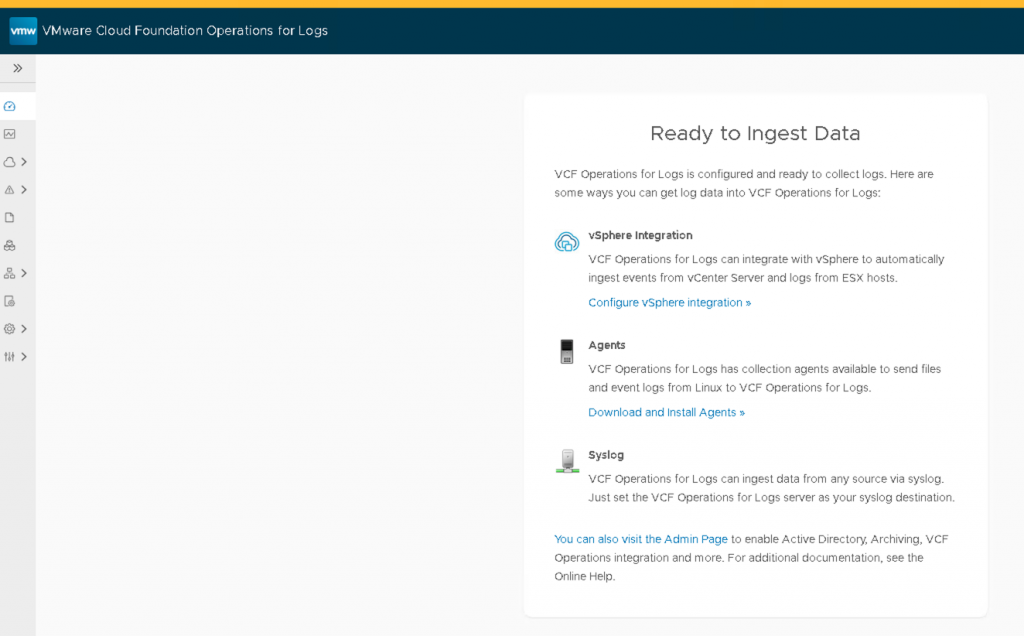
Task: Expand the chevron next to the gear icon
Action: 24,329
